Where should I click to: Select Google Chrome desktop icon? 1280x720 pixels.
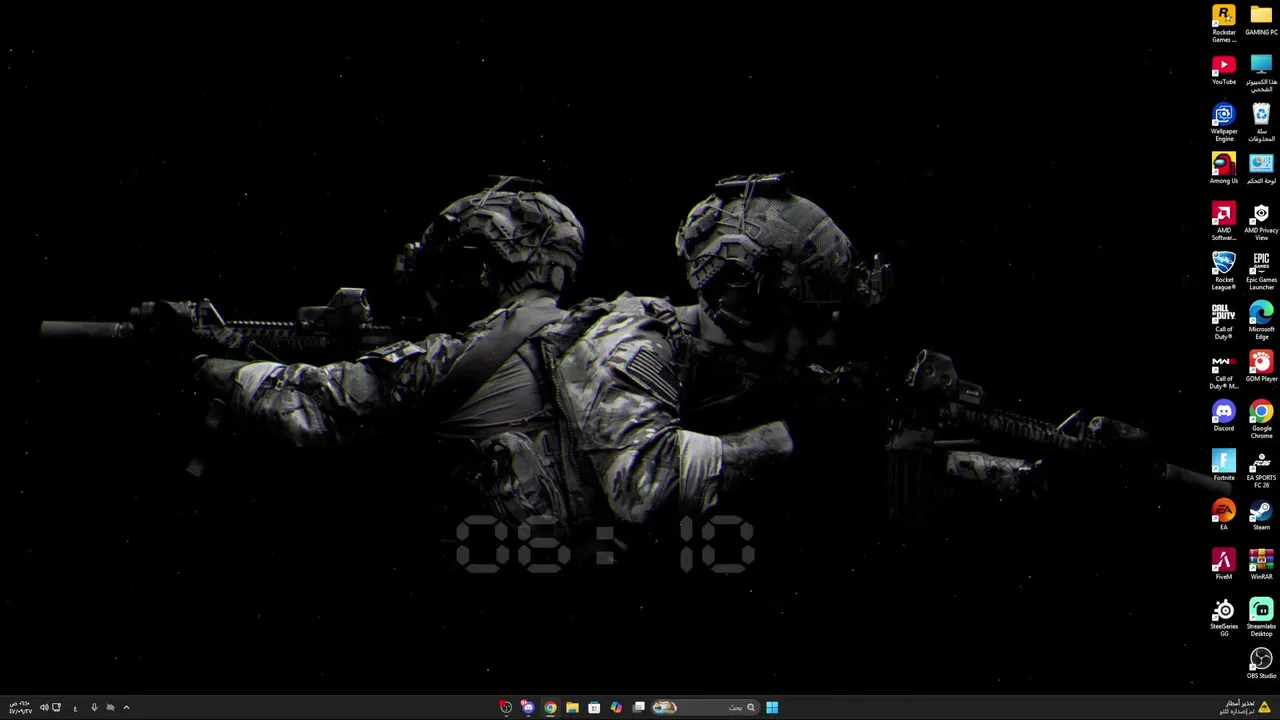tap(1261, 420)
